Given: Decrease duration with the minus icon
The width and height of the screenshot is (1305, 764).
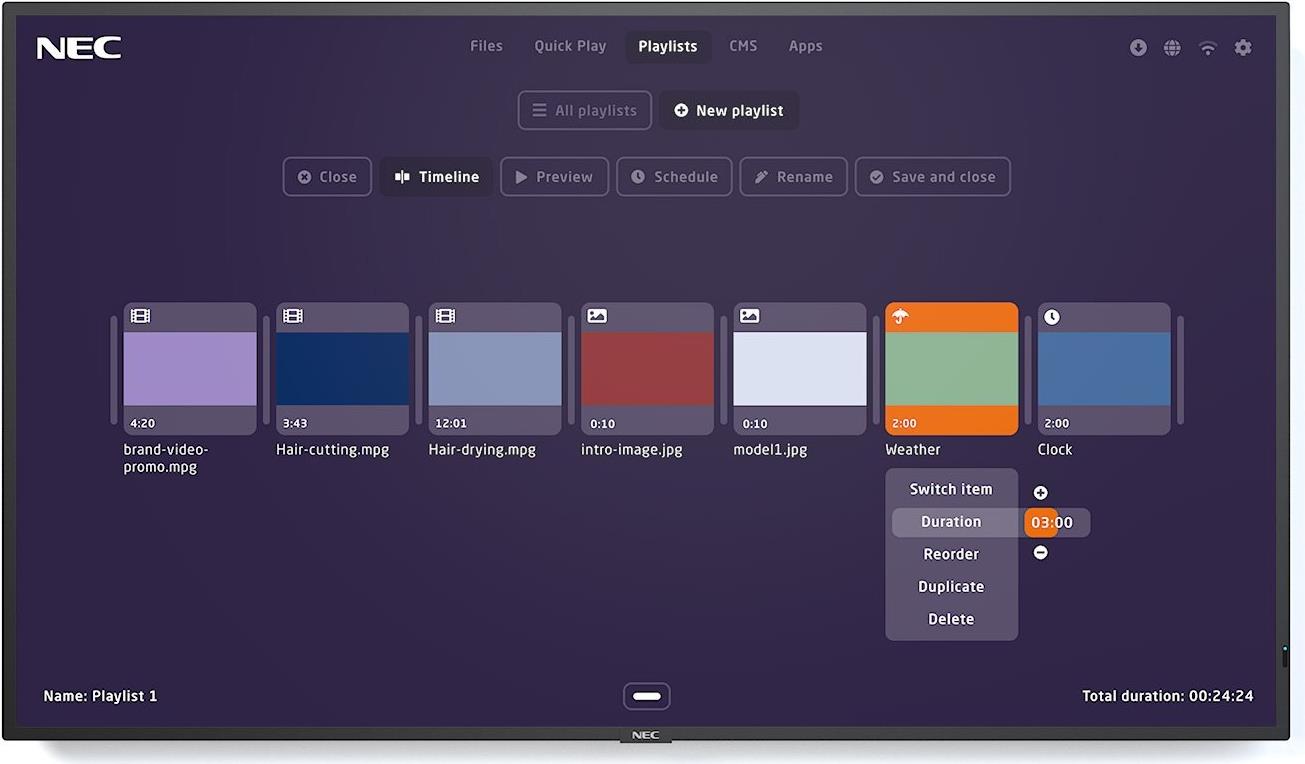Looking at the screenshot, I should 1040,553.
